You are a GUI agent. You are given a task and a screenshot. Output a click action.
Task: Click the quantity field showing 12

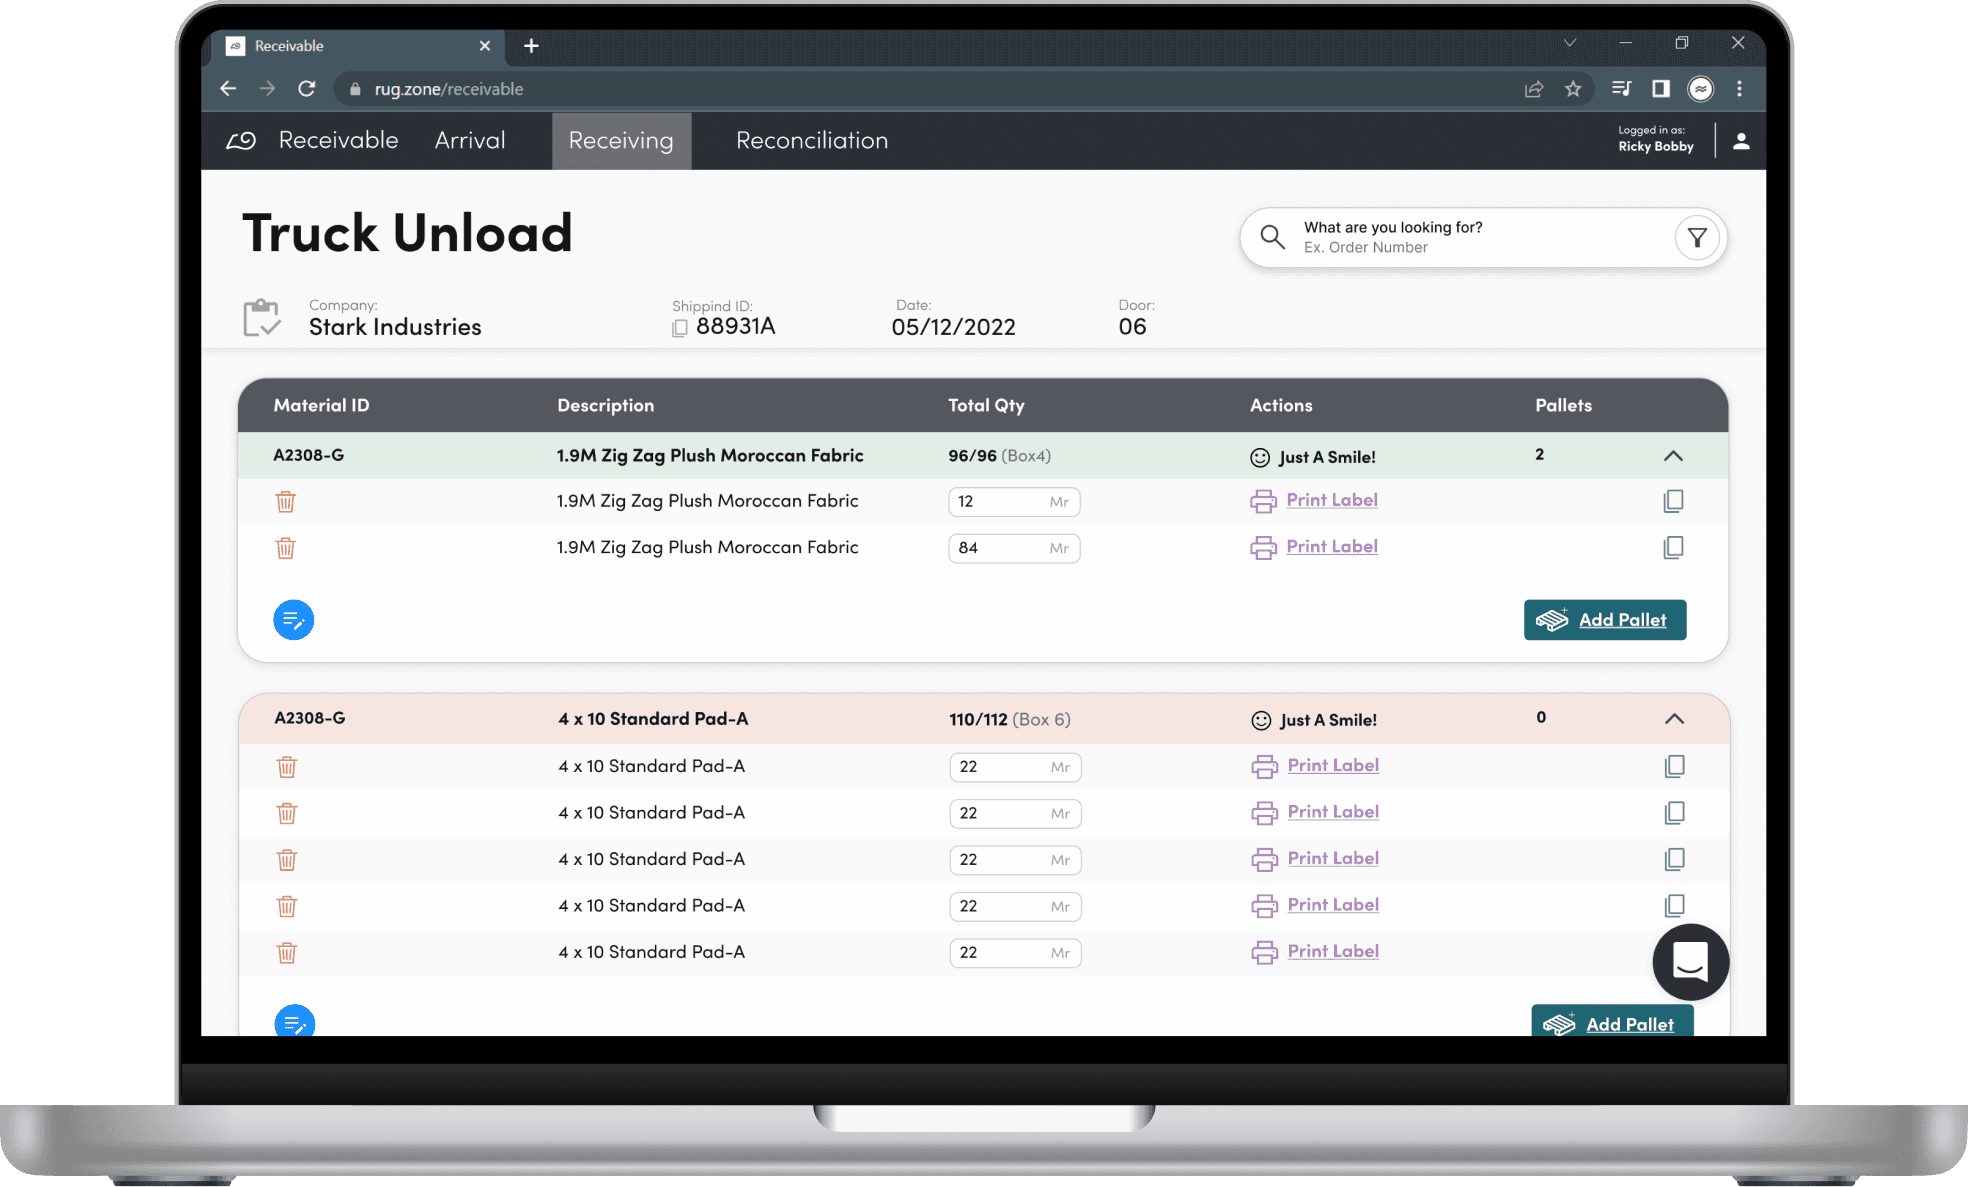(1000, 502)
